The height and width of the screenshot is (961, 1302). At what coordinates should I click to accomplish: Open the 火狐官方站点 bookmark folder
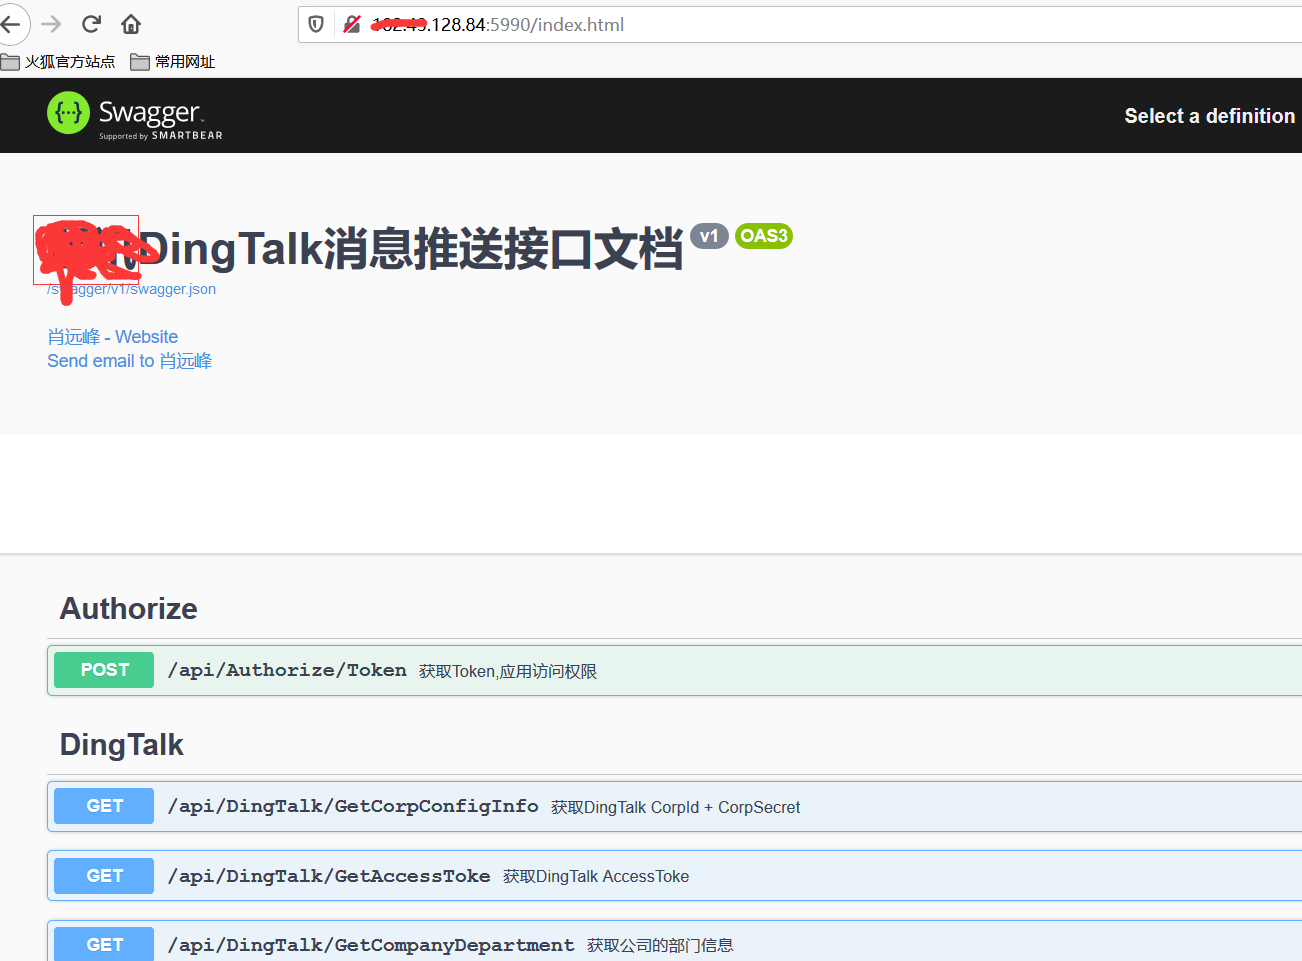pos(58,62)
